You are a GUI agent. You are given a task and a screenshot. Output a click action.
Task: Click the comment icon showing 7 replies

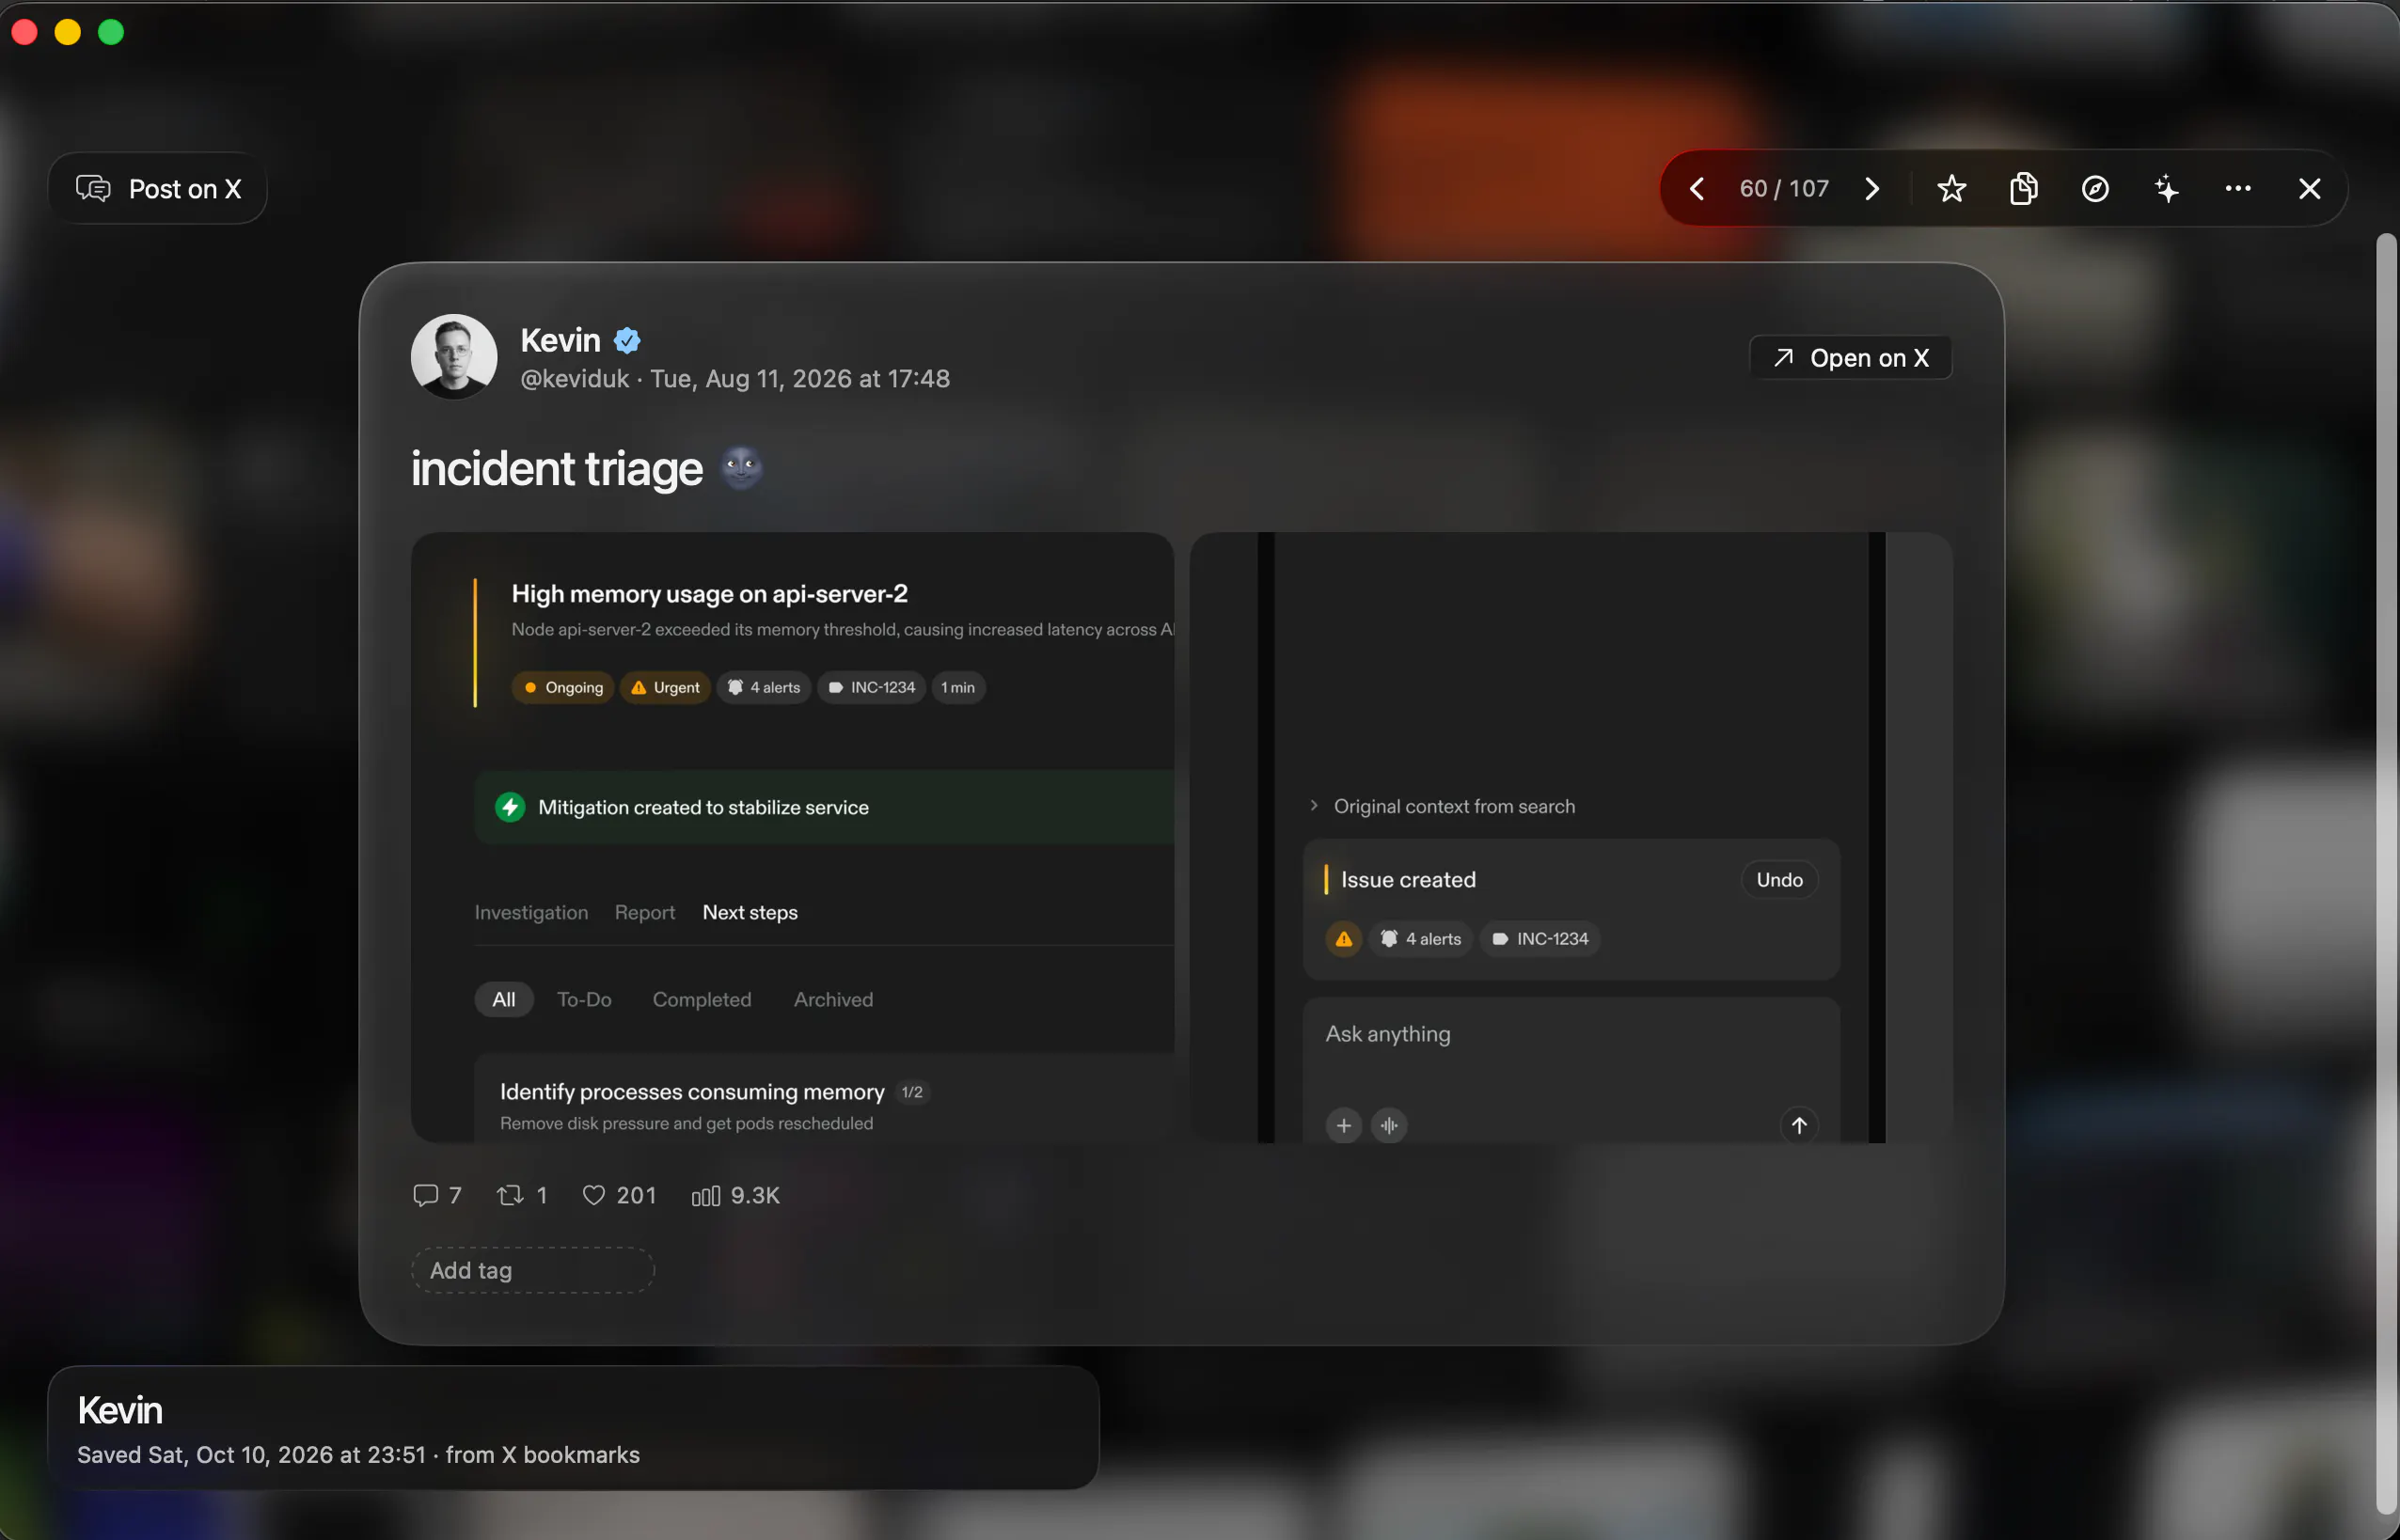pyautogui.click(x=426, y=1195)
